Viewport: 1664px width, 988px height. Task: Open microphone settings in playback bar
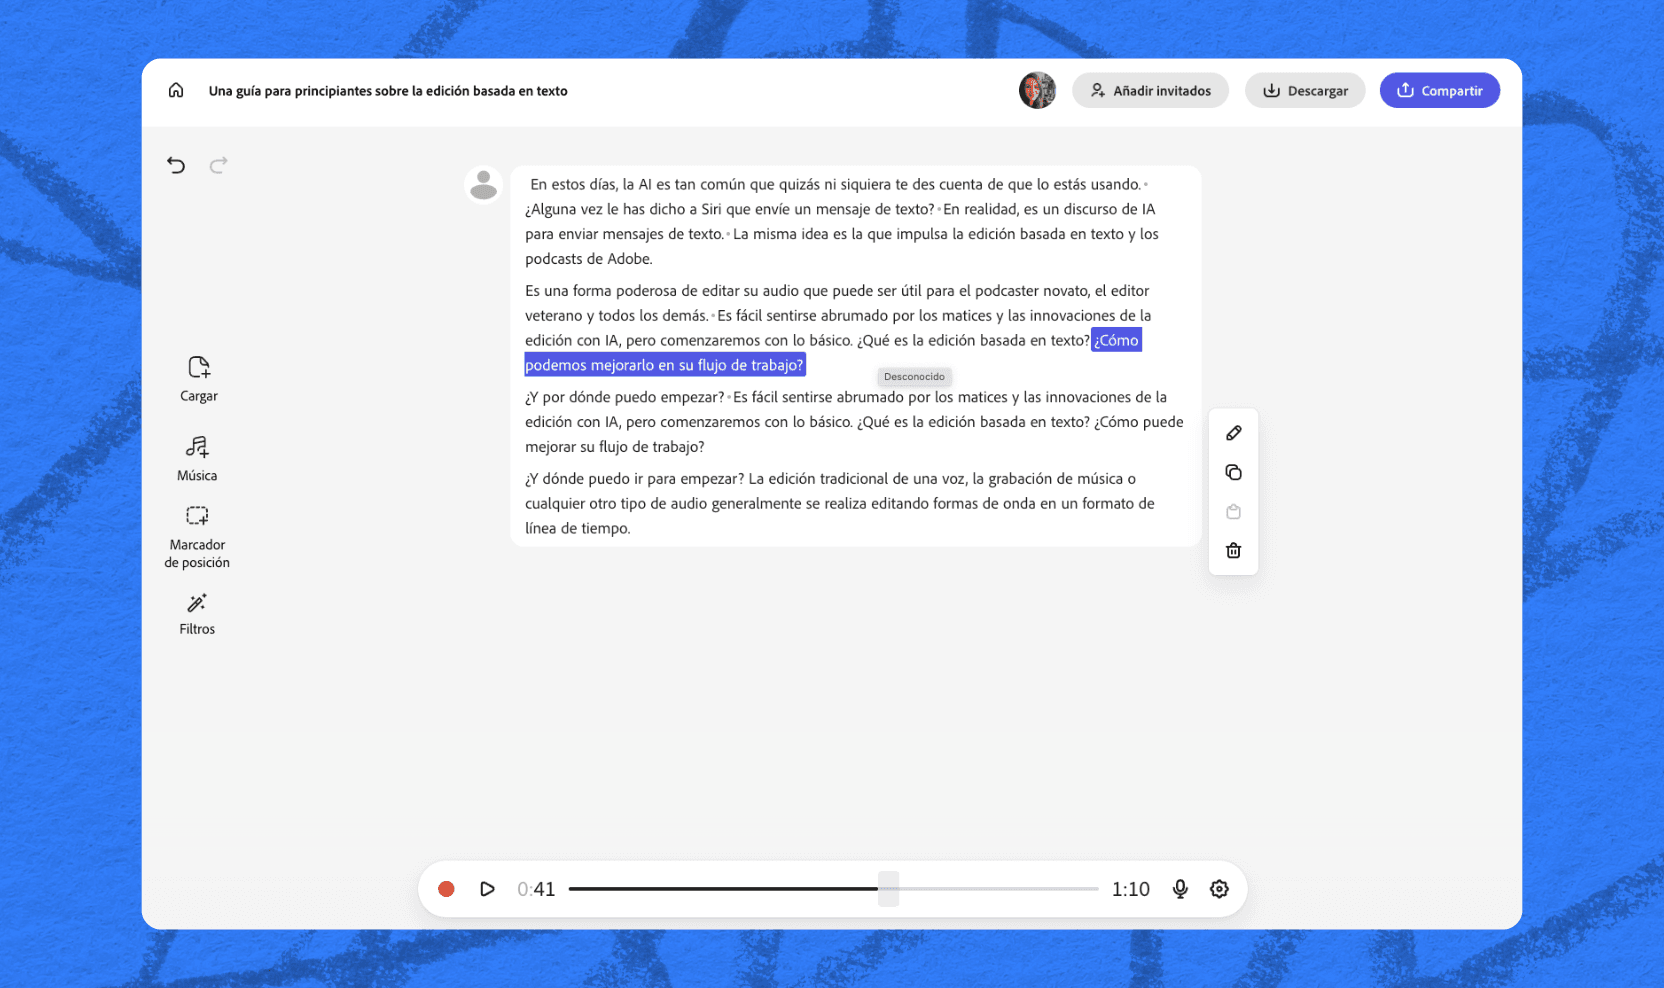1180,889
